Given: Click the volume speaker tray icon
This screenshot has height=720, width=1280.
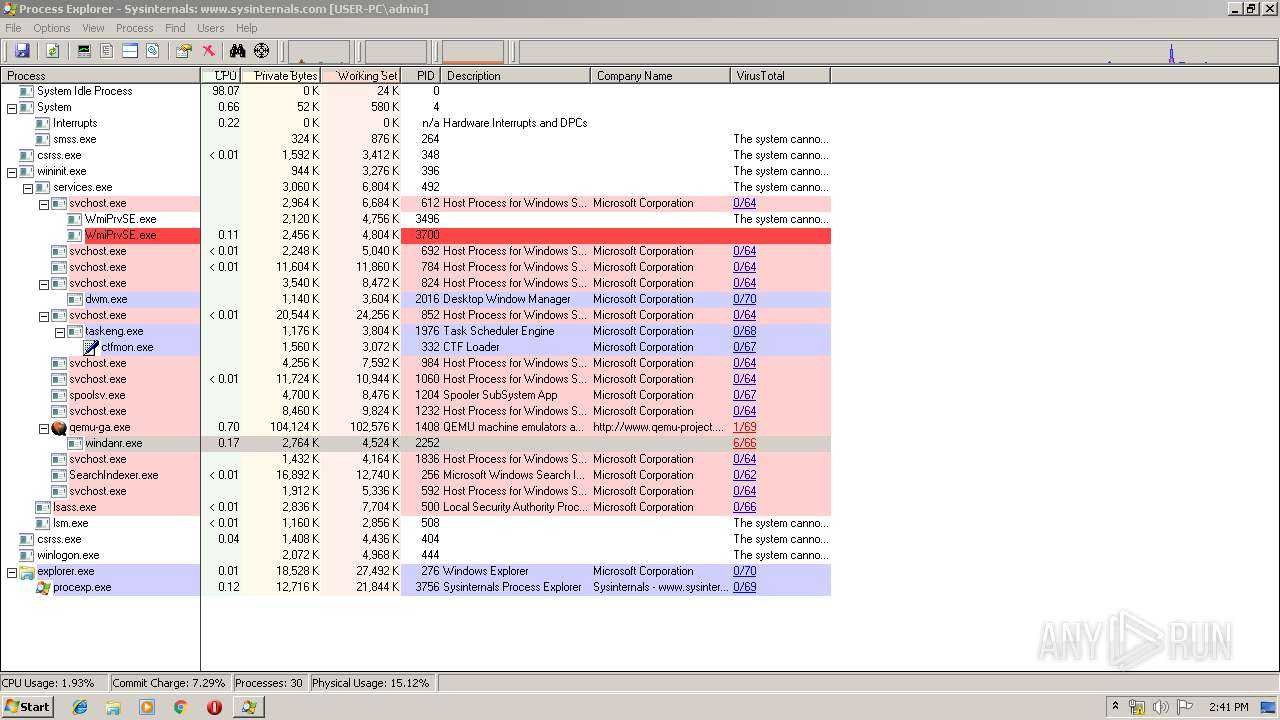Looking at the screenshot, I should (1160, 707).
